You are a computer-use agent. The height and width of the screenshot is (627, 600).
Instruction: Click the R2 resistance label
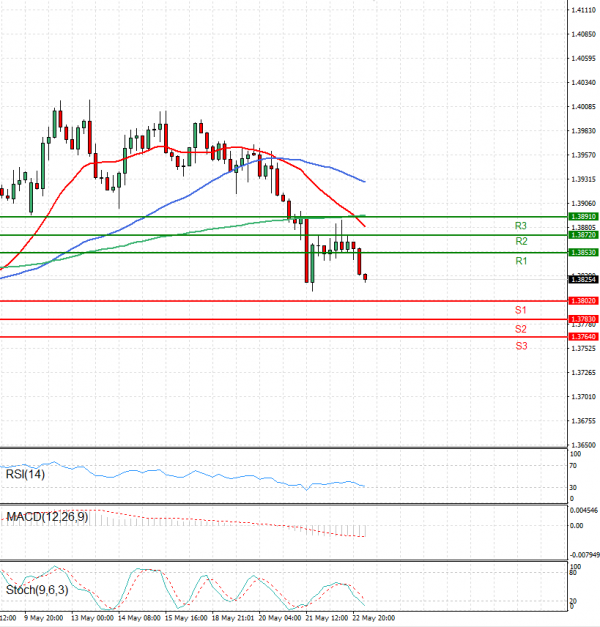tap(521, 241)
